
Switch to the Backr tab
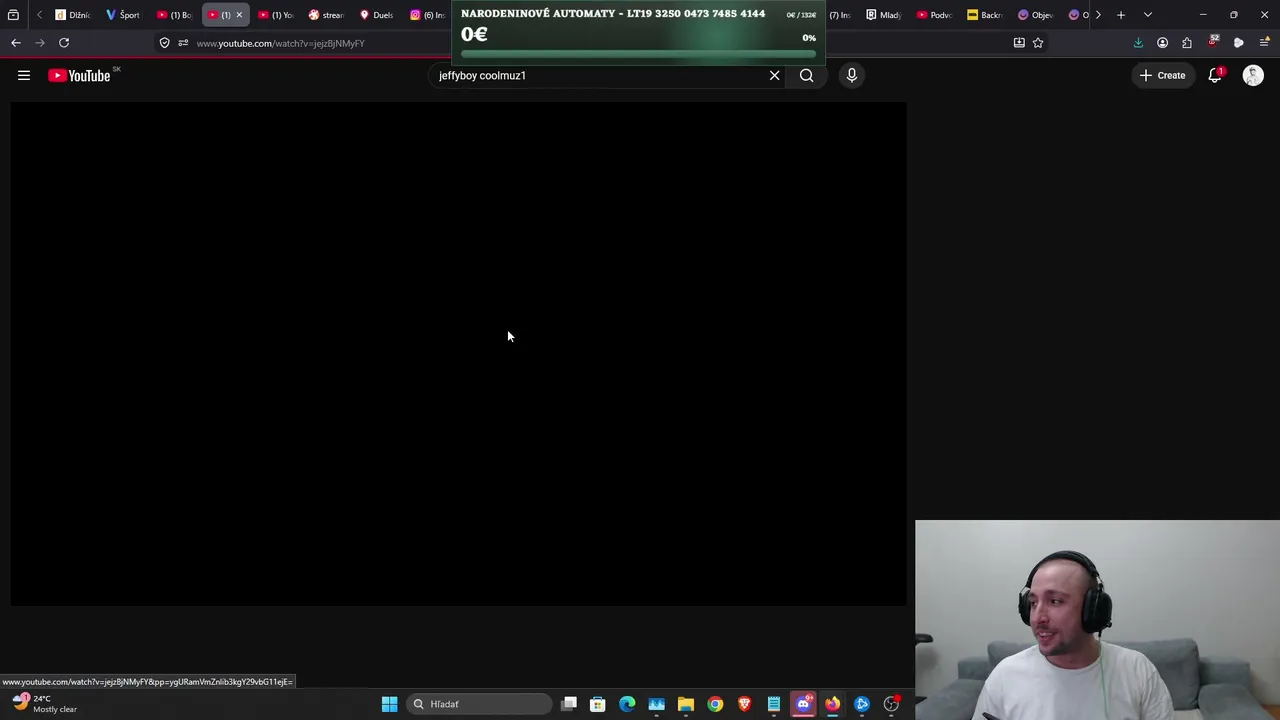click(985, 15)
